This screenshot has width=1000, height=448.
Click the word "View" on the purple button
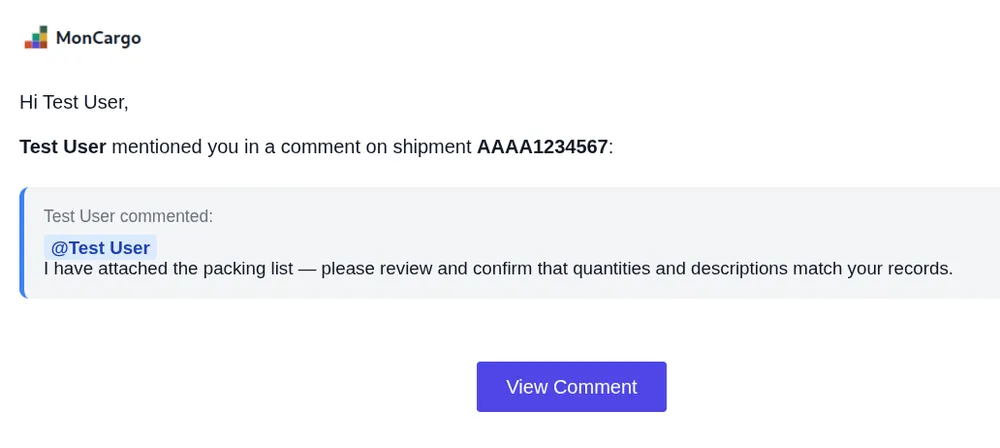pos(527,387)
